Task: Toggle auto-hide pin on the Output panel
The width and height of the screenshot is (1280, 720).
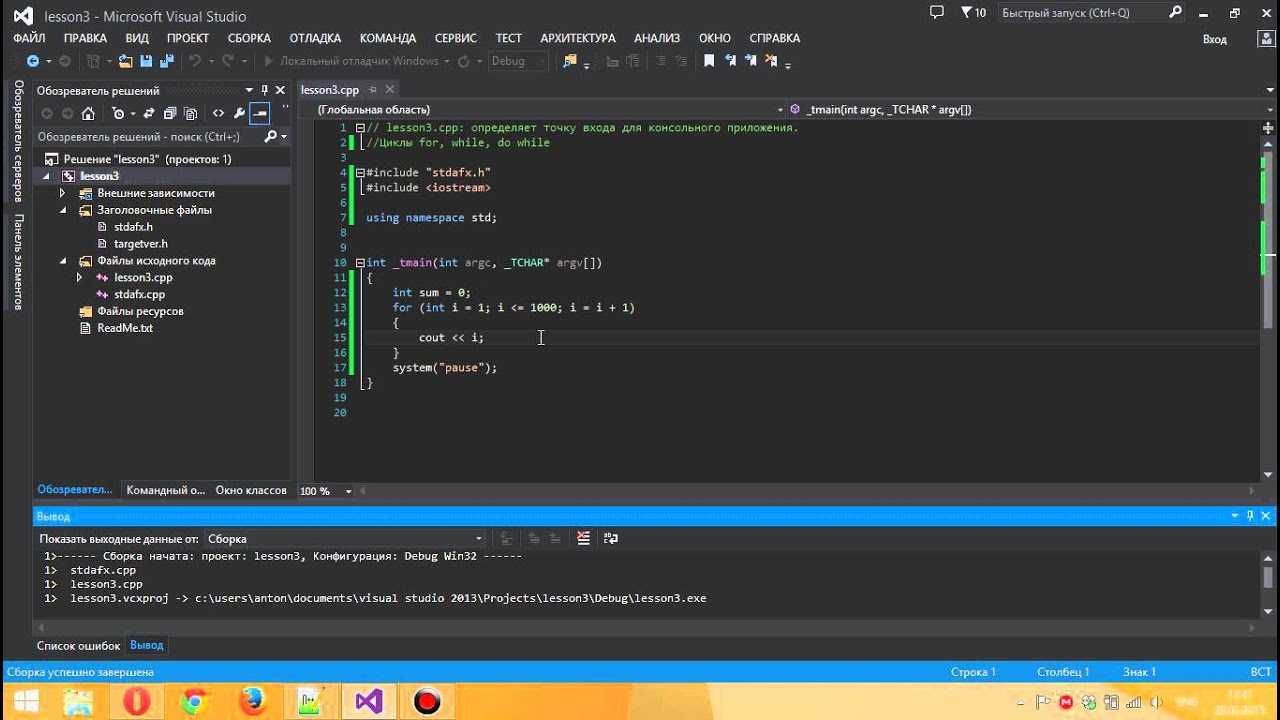Action: point(1250,516)
